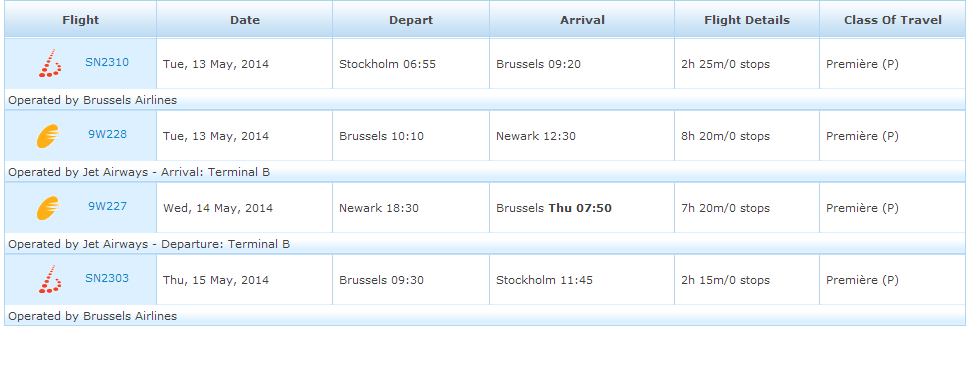Click Brussels Airlines logo beside SN2310
Viewport: 974px width, 365px height.
click(50, 63)
